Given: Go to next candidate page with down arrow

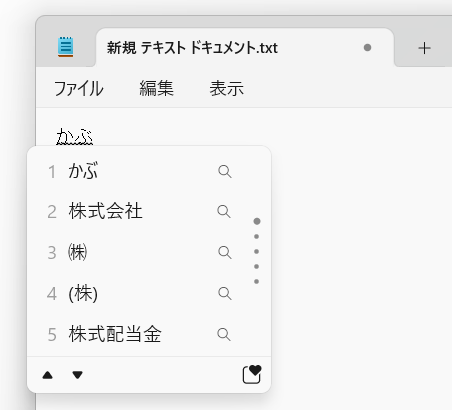Looking at the screenshot, I should pos(77,375).
